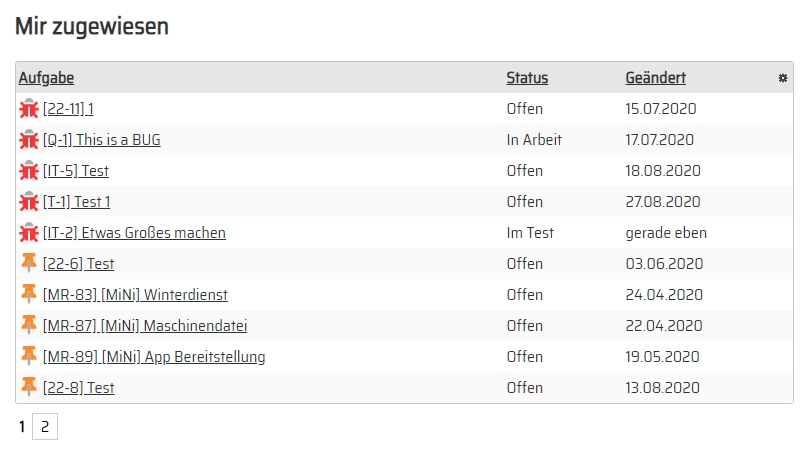
Task: Sort by the Geändert date column
Action: tap(655, 78)
